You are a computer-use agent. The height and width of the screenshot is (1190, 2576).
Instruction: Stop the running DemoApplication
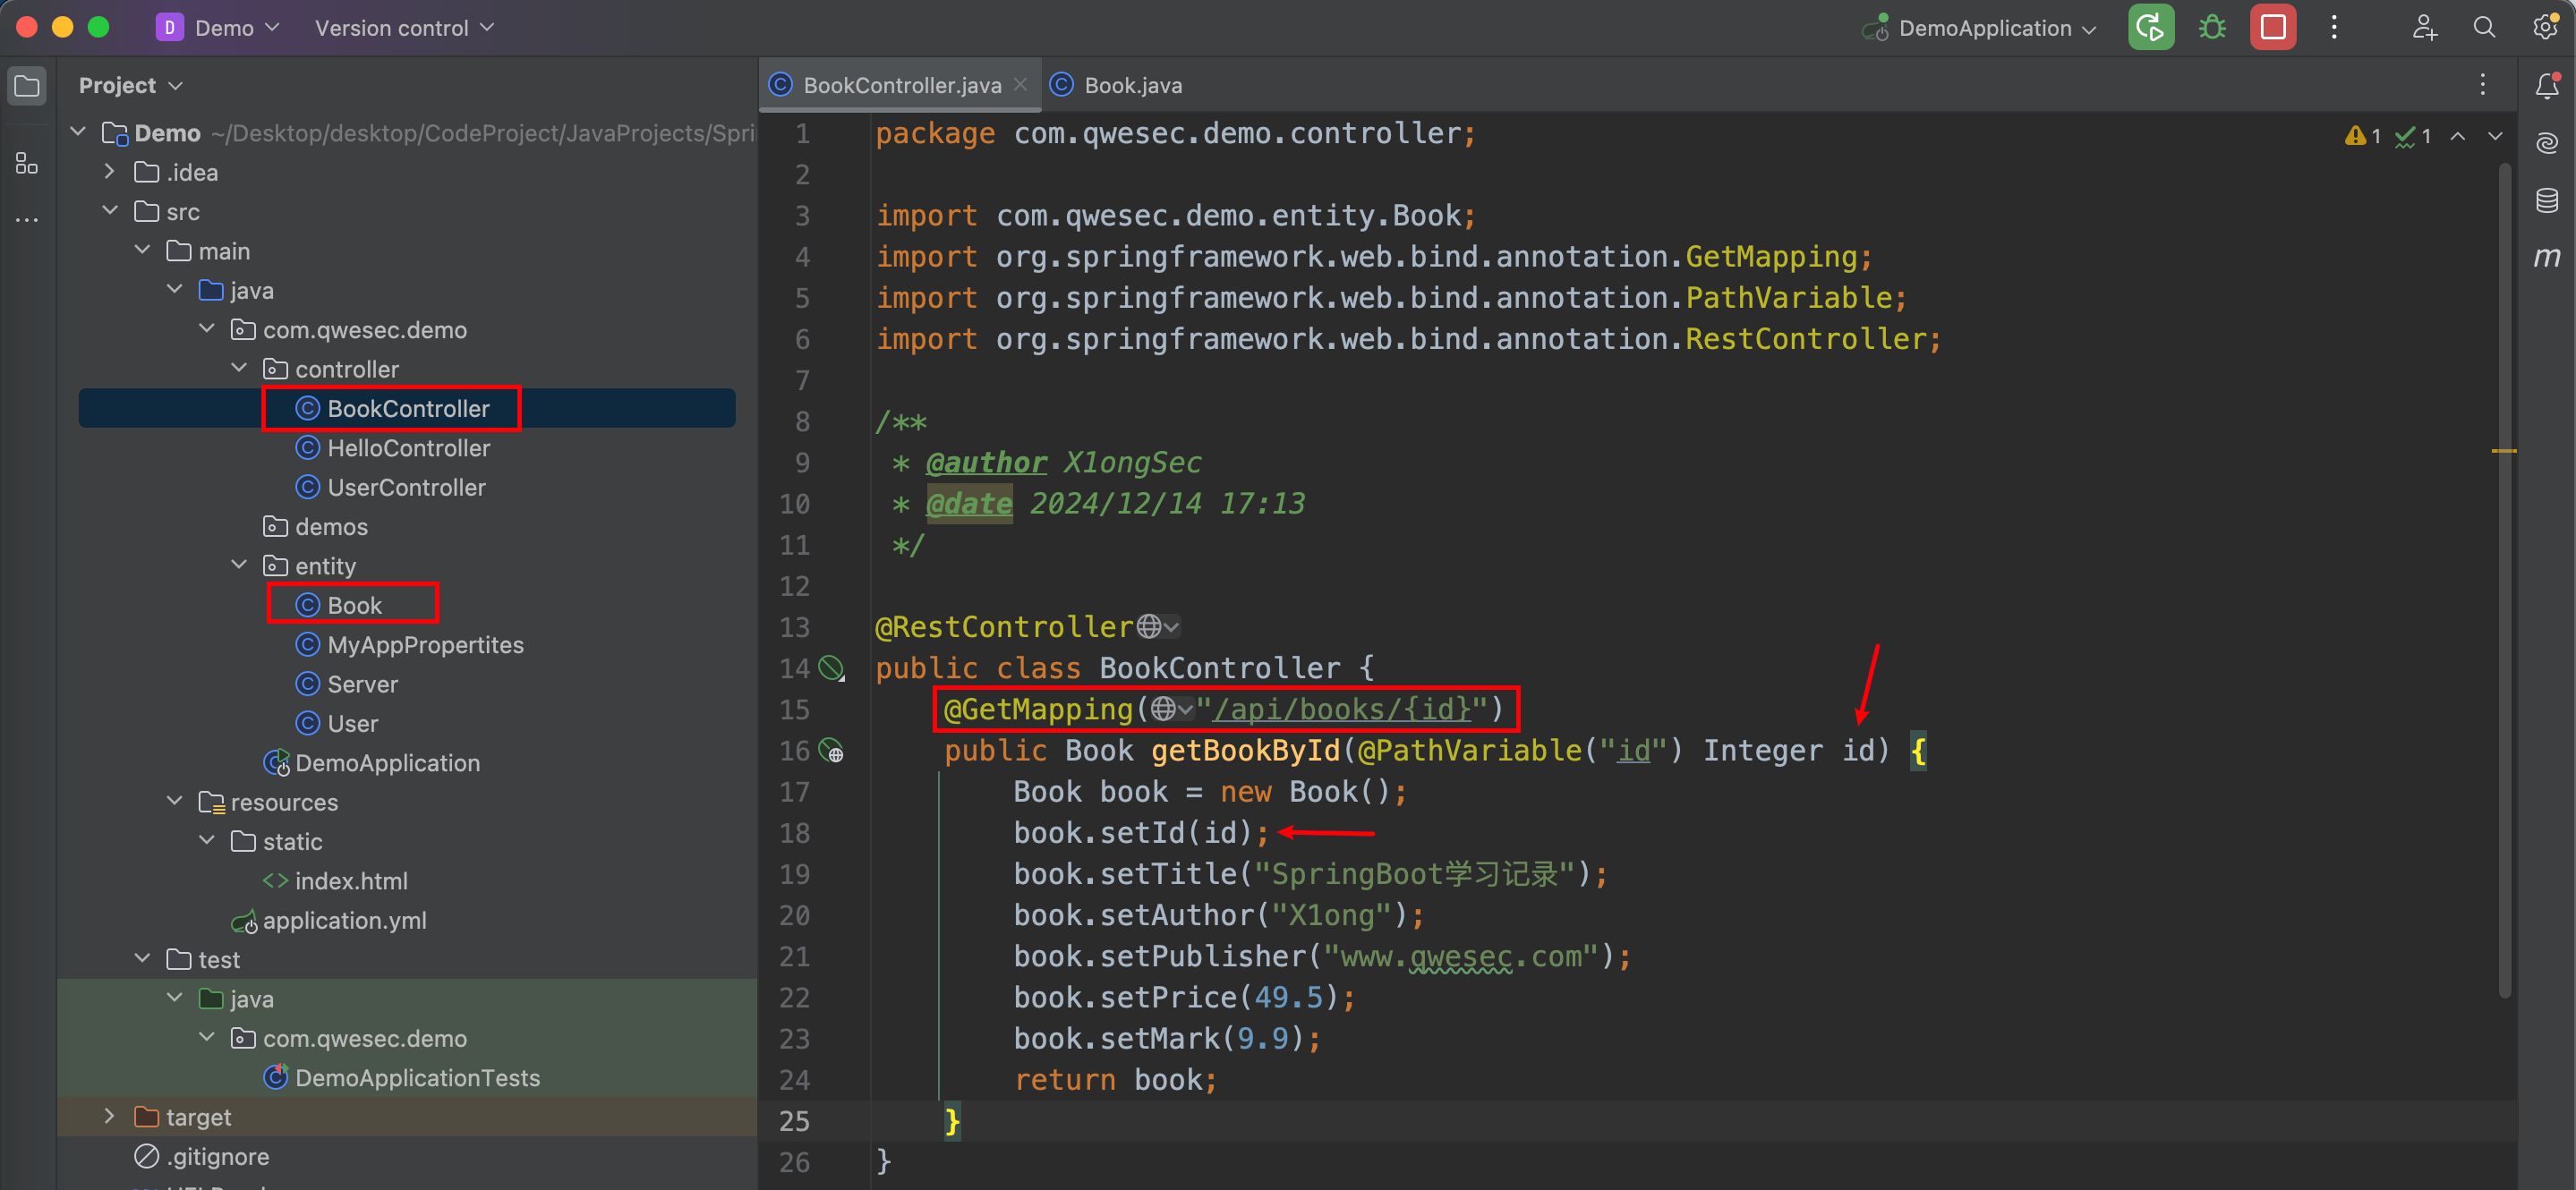click(2272, 27)
